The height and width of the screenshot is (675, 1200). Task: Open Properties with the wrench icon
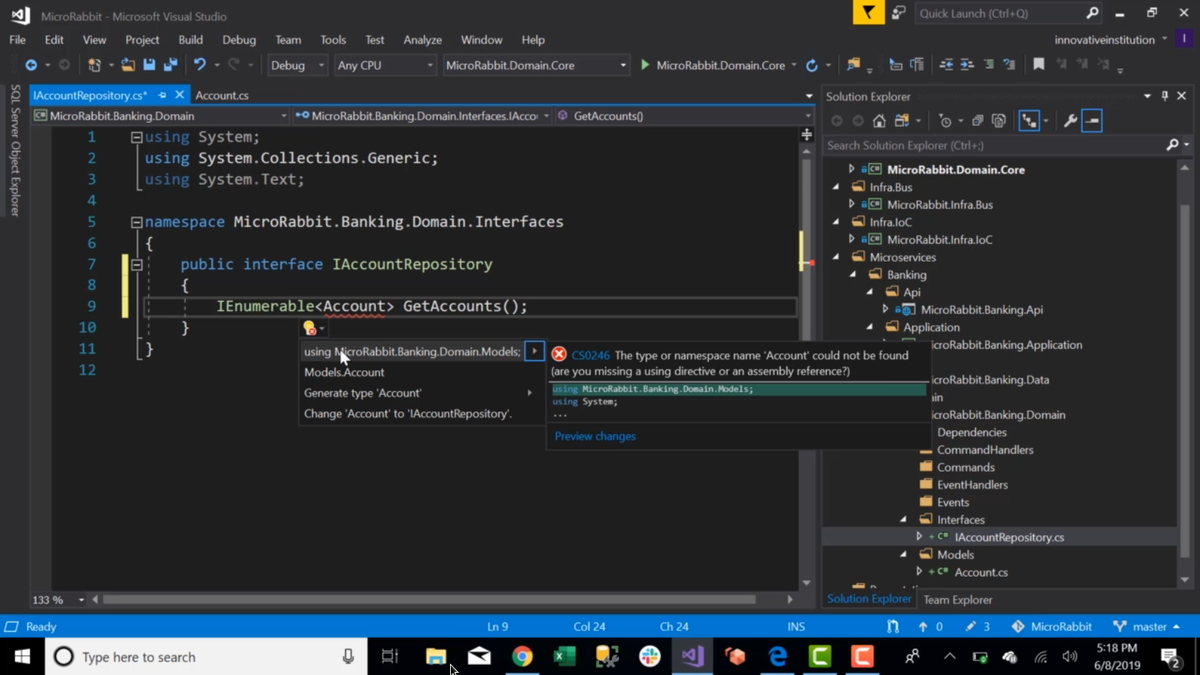point(1071,121)
